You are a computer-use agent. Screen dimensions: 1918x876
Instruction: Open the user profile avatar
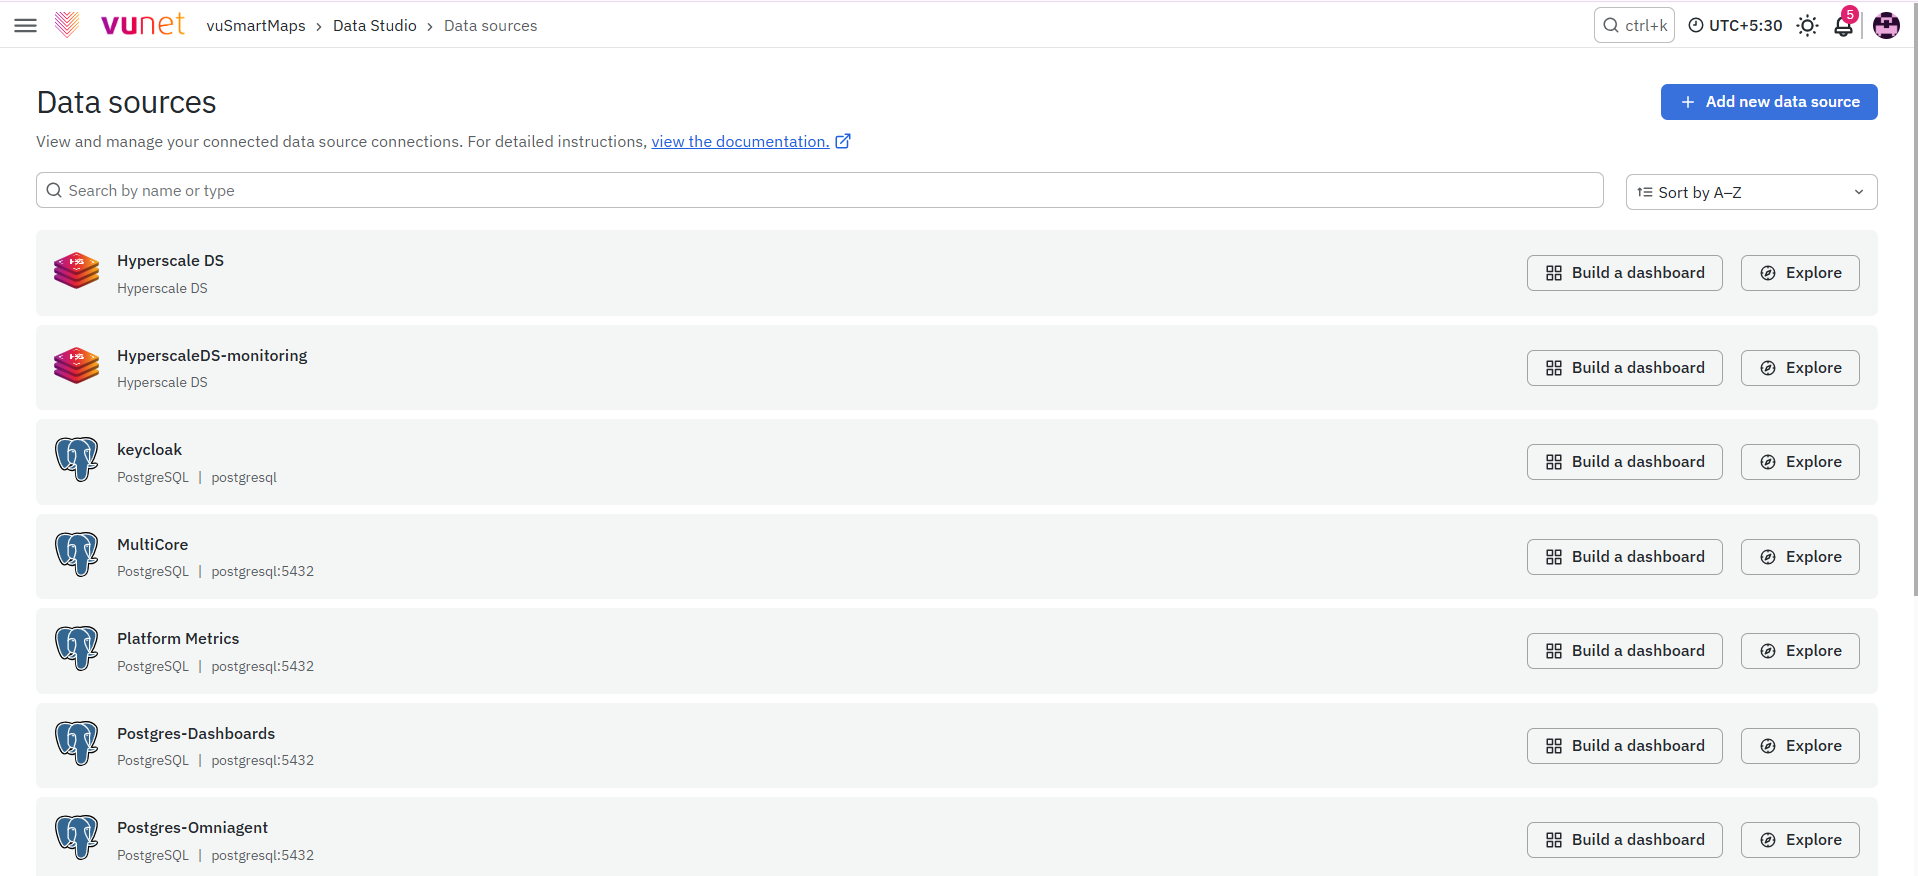pyautogui.click(x=1886, y=25)
